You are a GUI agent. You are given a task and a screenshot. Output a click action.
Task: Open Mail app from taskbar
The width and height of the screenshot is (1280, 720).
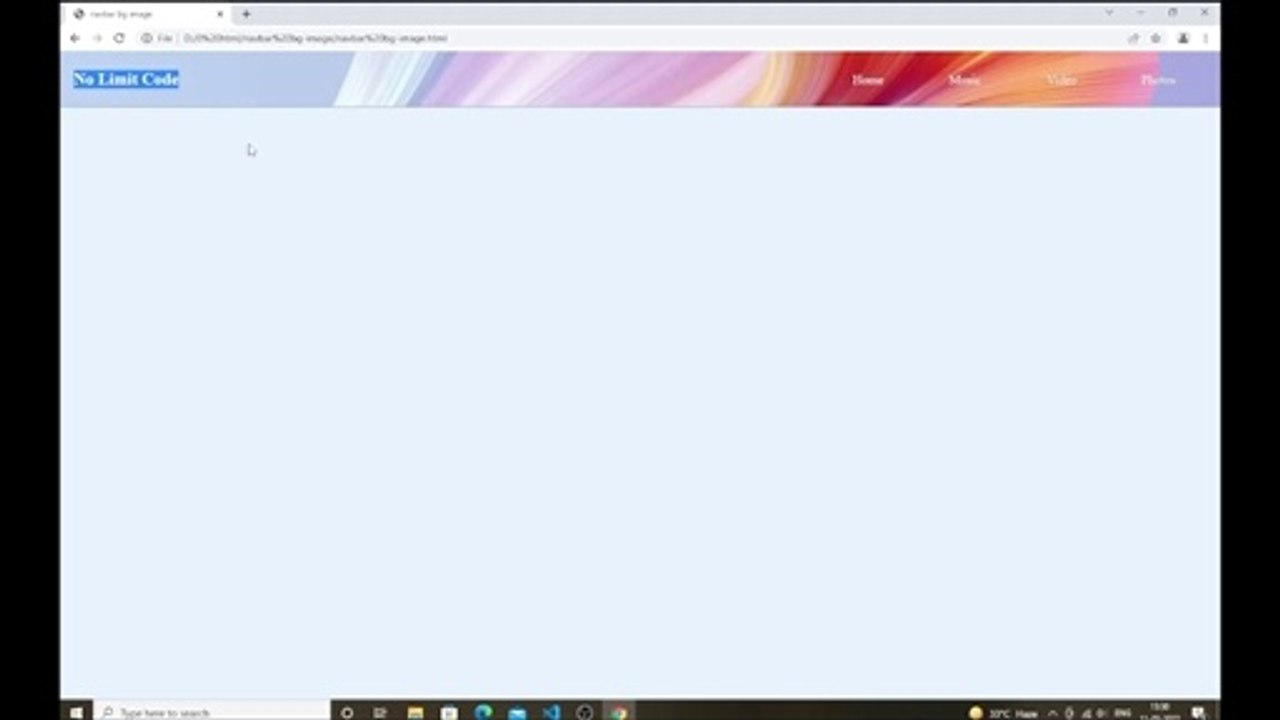pos(517,712)
